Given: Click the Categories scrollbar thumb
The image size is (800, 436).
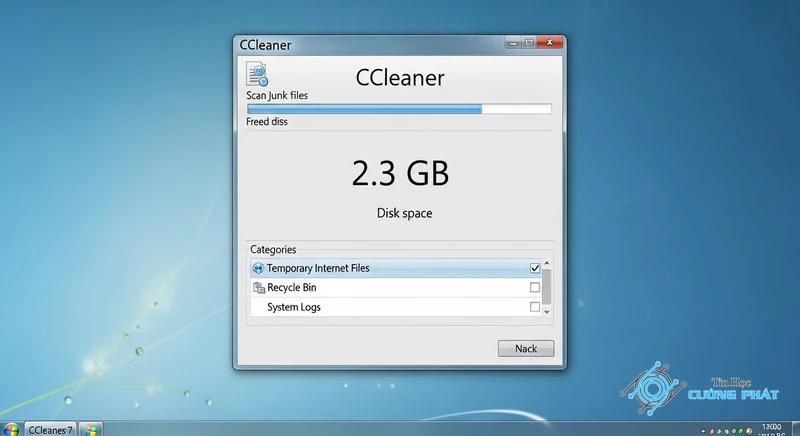Looking at the screenshot, I should click(x=546, y=286).
